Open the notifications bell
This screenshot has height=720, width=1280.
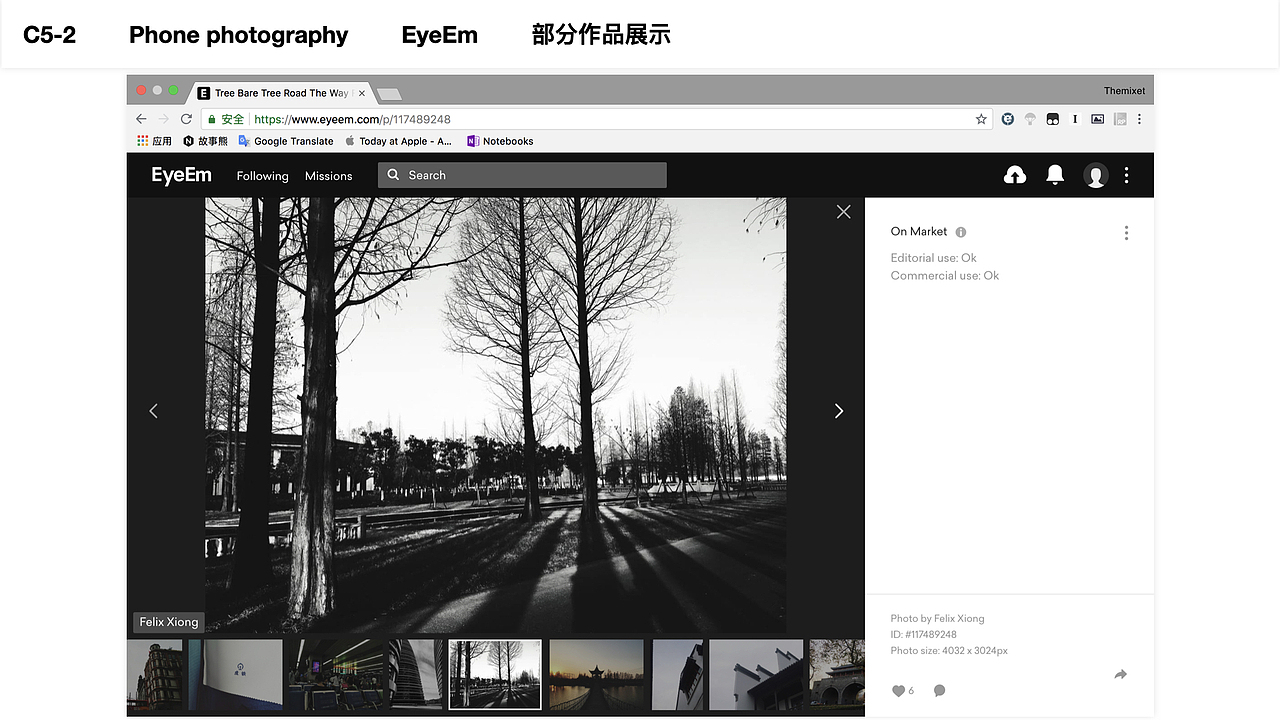(1055, 175)
